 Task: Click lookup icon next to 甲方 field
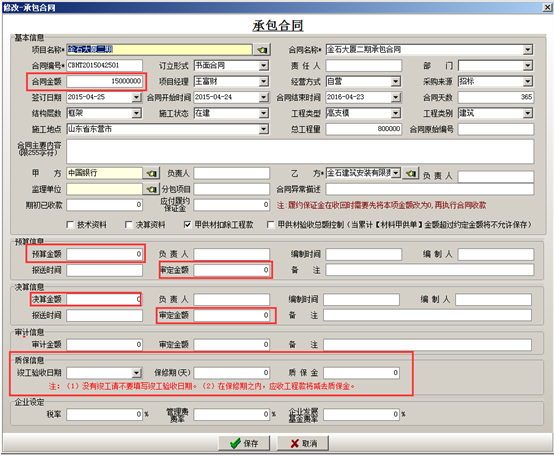click(152, 173)
